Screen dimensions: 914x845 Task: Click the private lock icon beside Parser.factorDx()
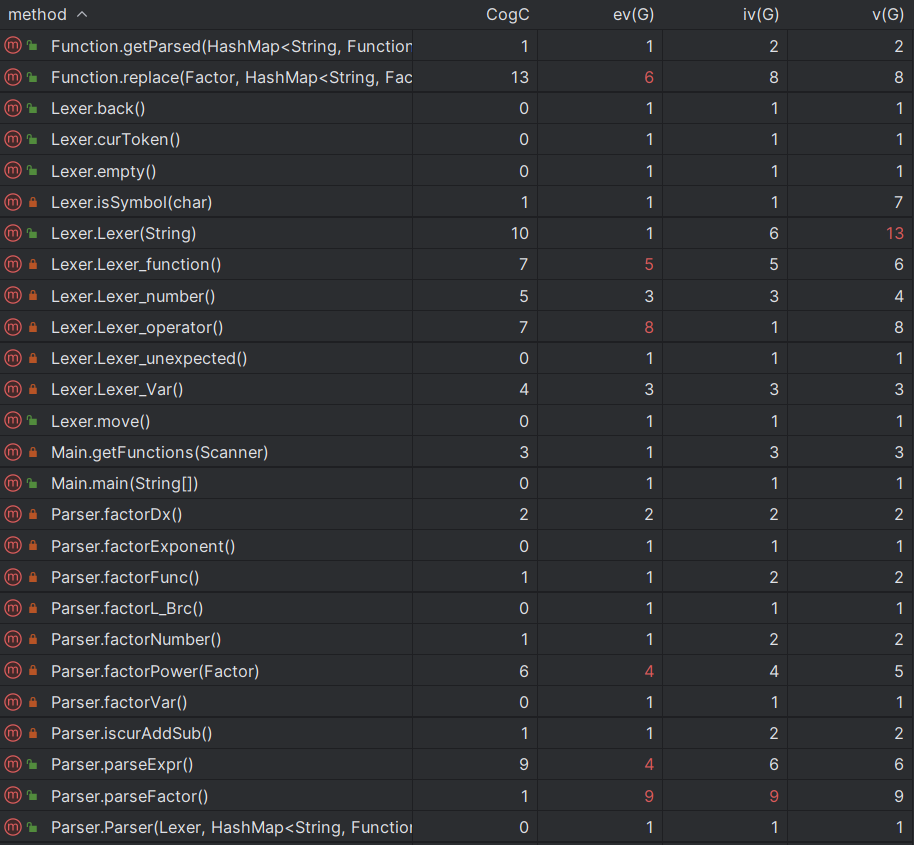coord(33,515)
